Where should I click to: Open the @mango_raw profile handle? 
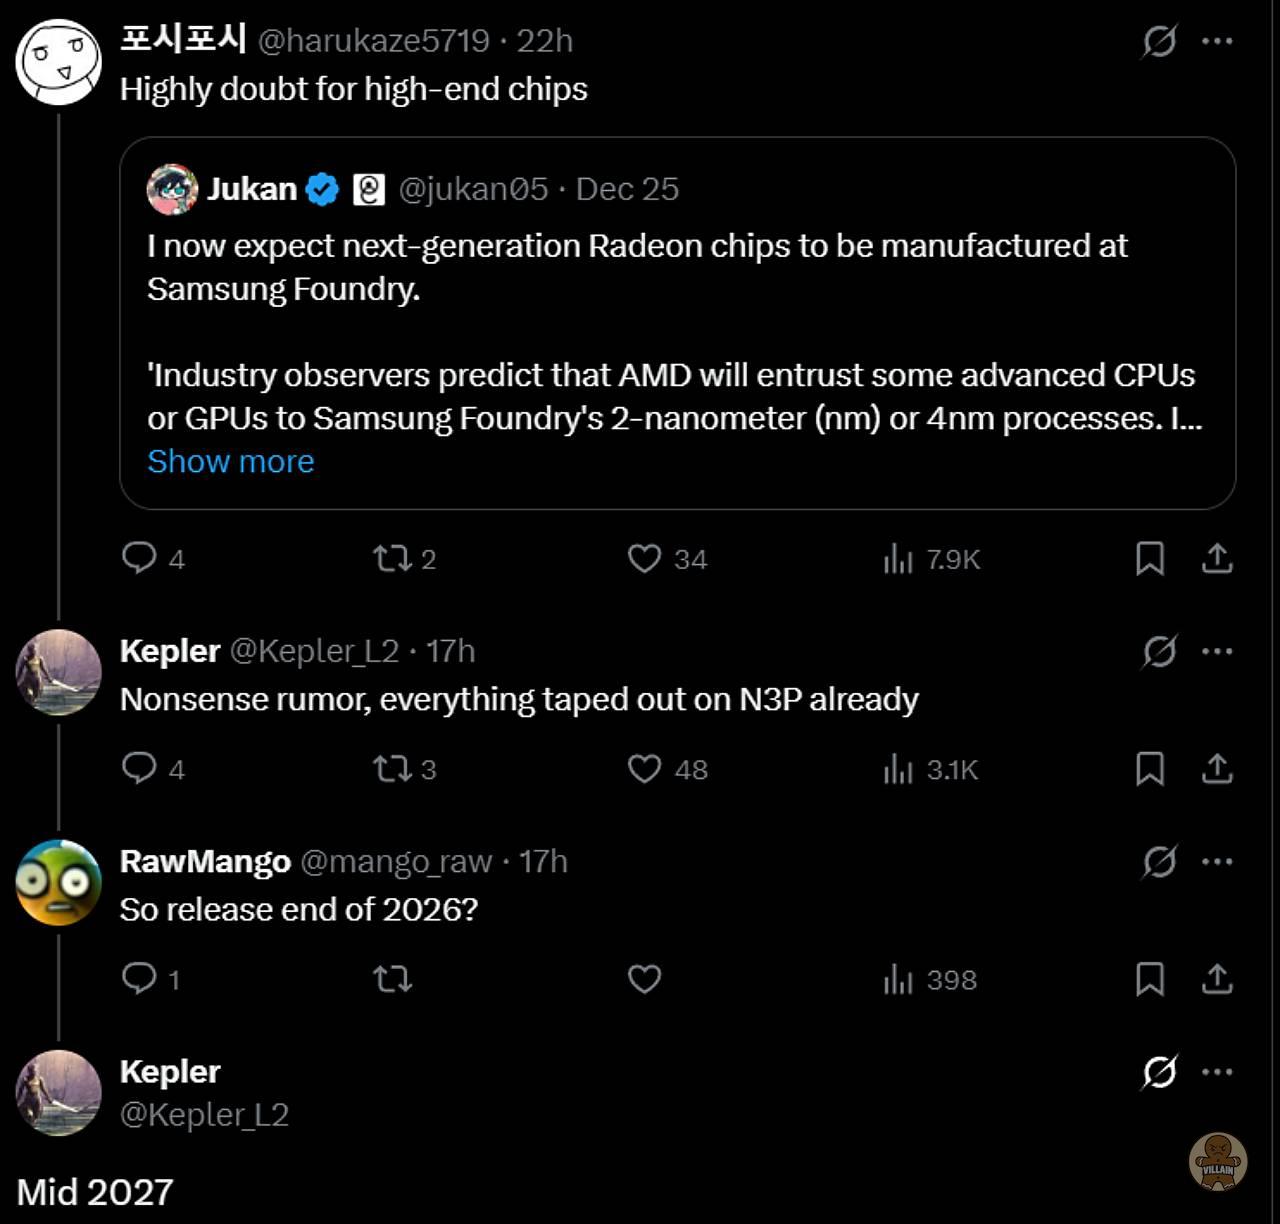click(x=396, y=861)
